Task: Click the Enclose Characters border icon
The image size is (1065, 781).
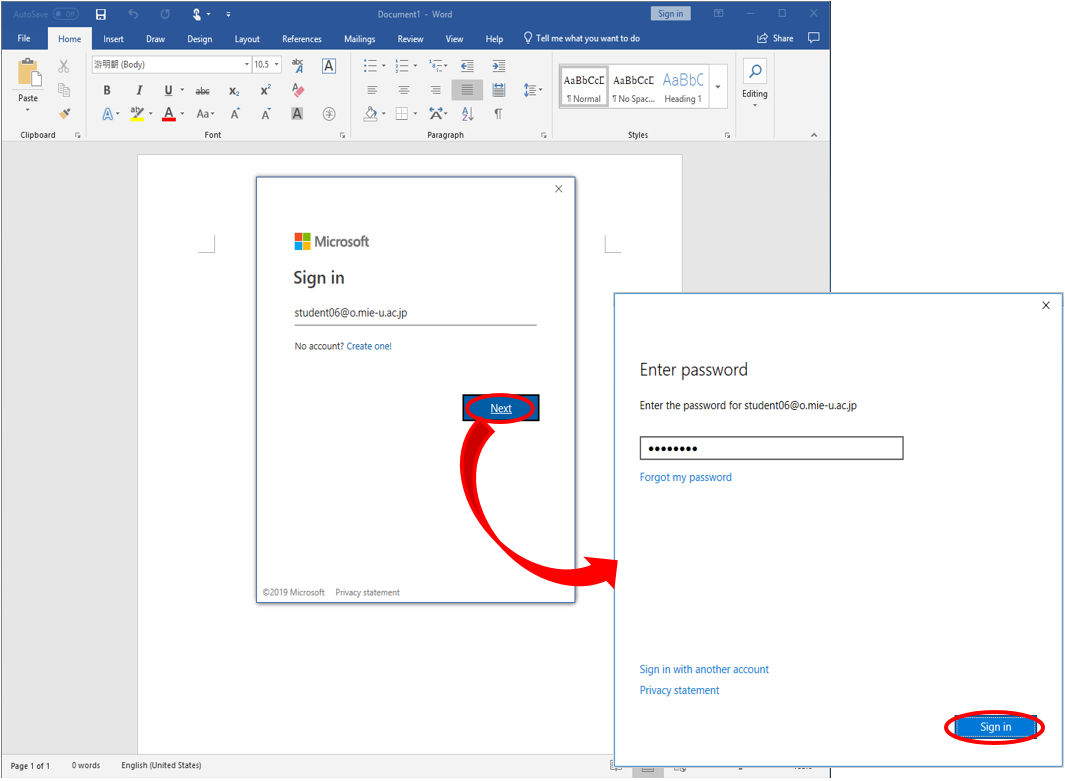Action: point(329,66)
